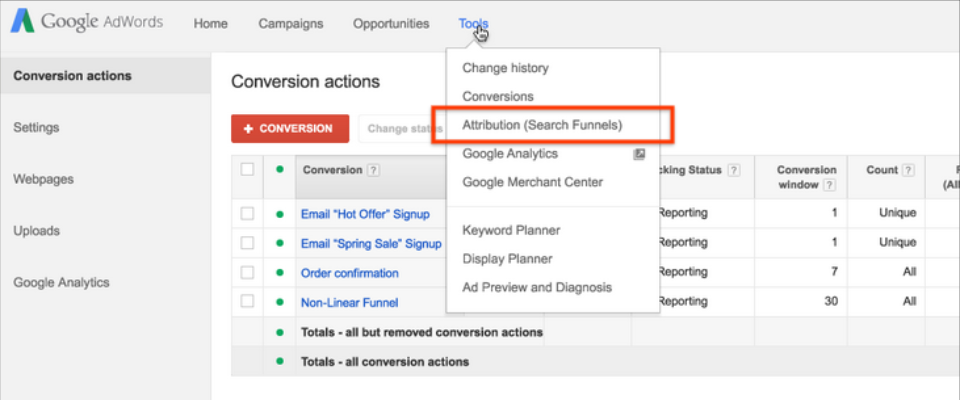Check the Order confirmation row checkbox
The image size is (960, 400).
click(x=247, y=273)
